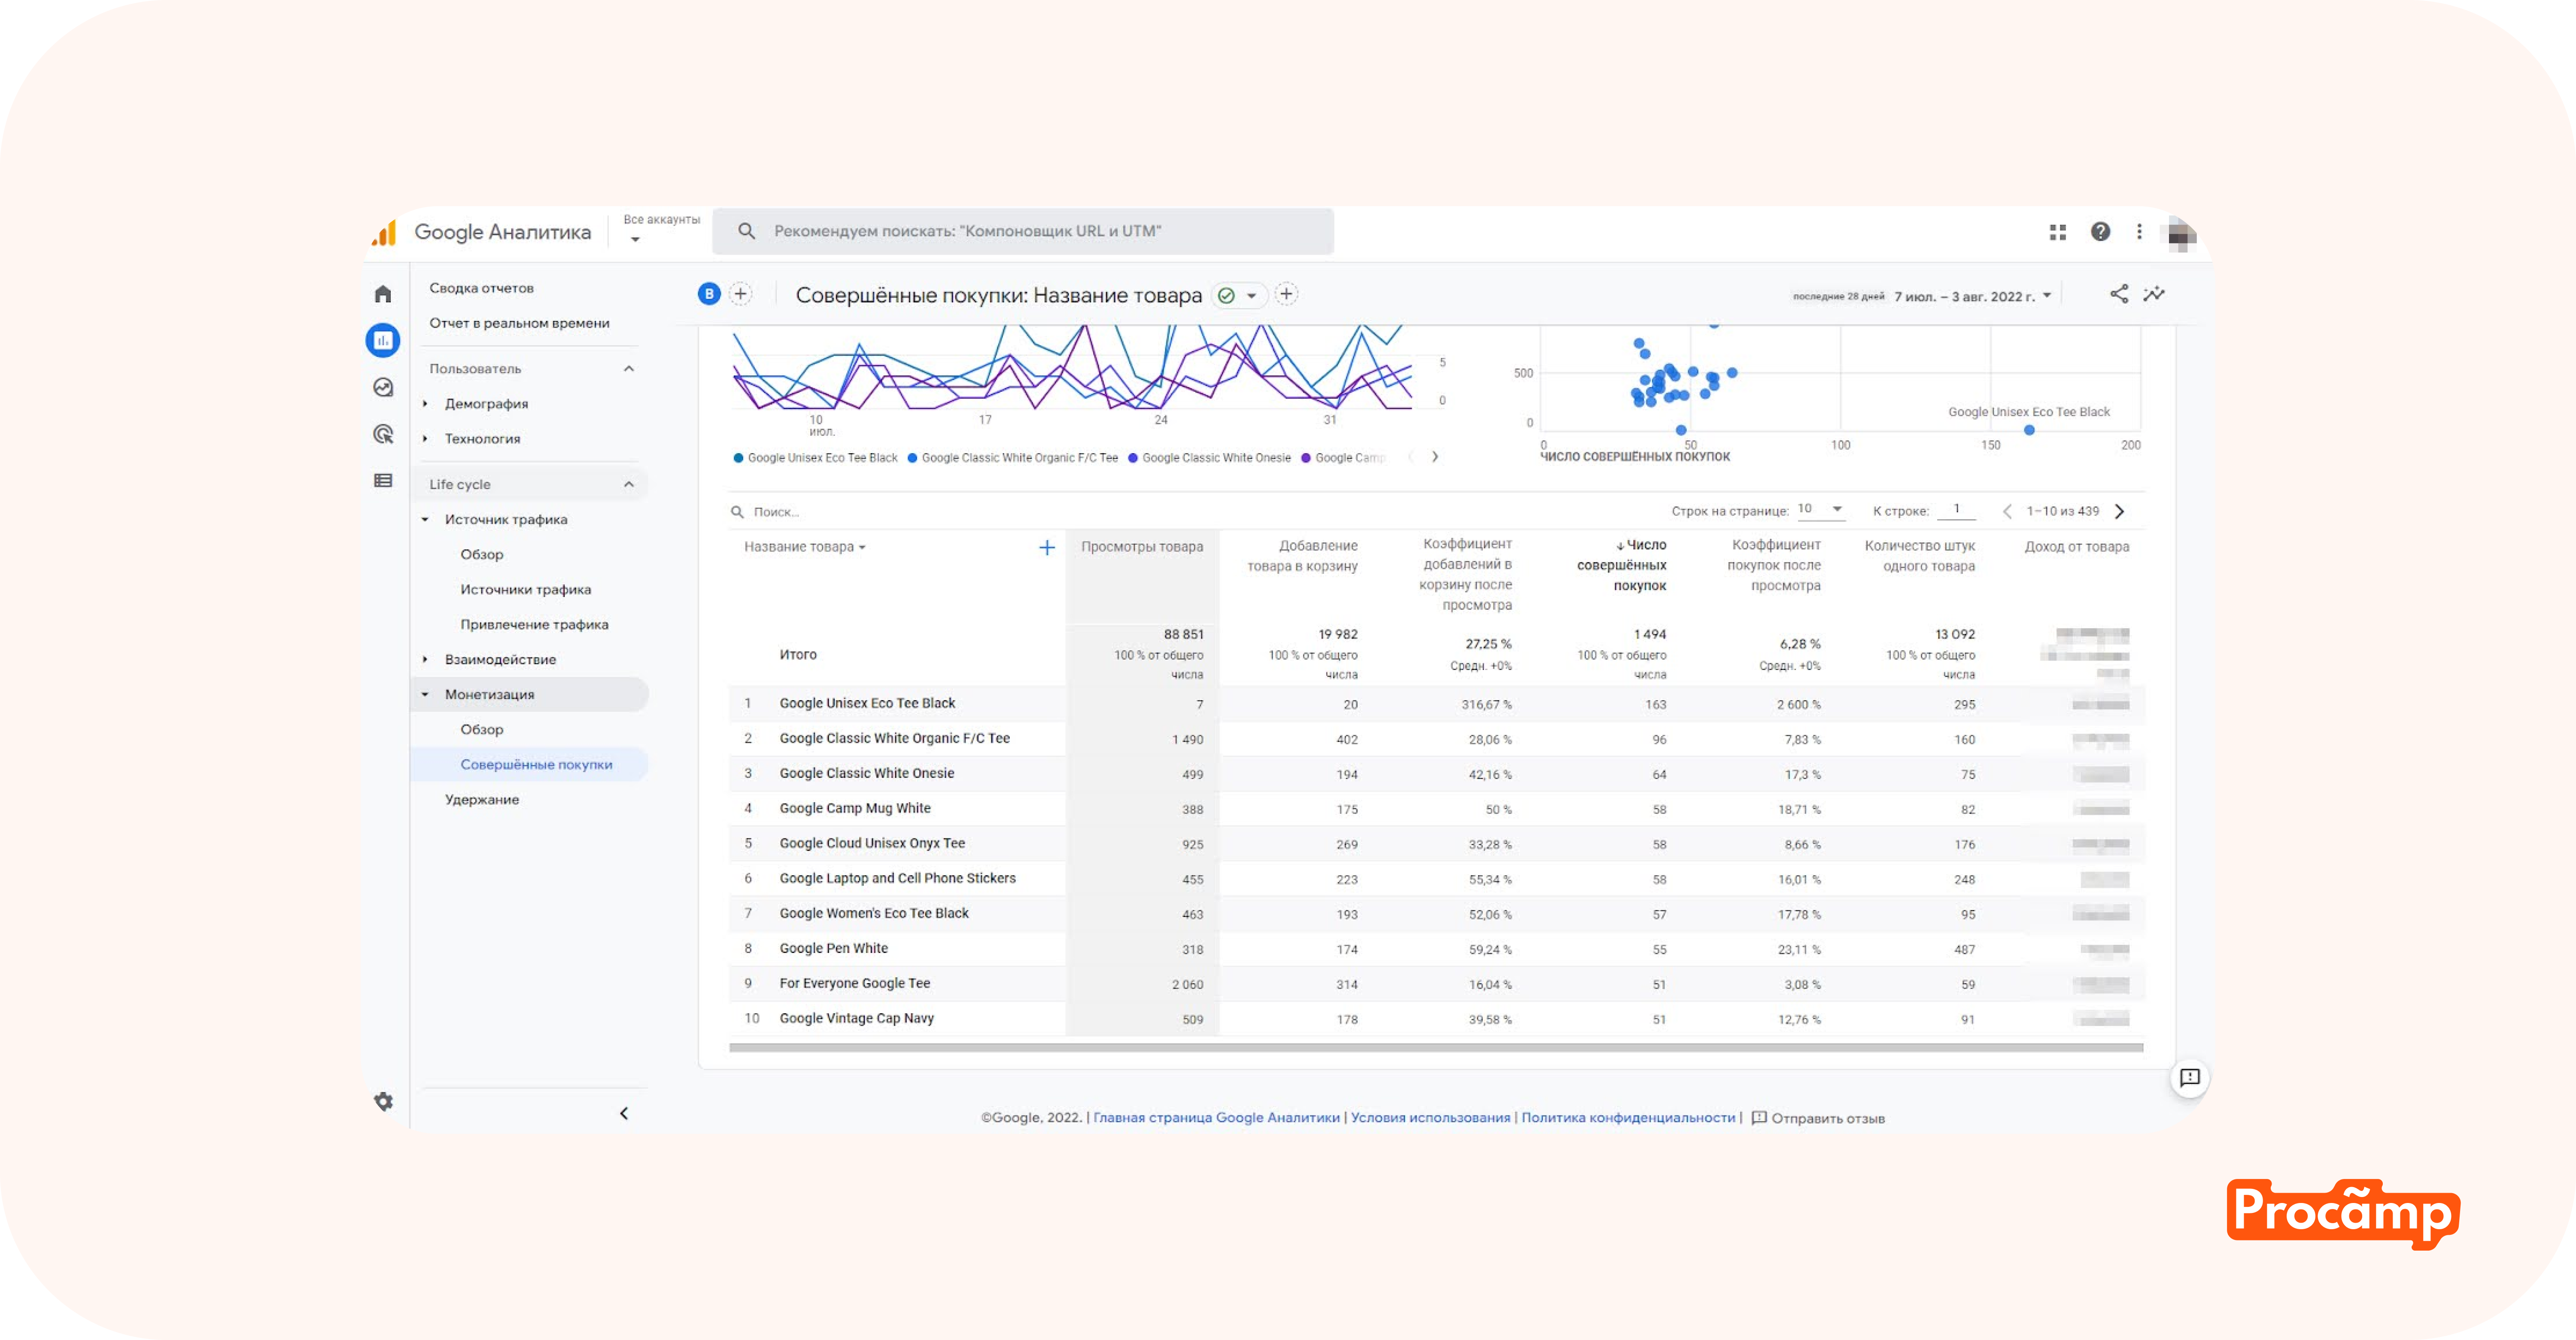Go to next table page arrow

click(x=2119, y=511)
